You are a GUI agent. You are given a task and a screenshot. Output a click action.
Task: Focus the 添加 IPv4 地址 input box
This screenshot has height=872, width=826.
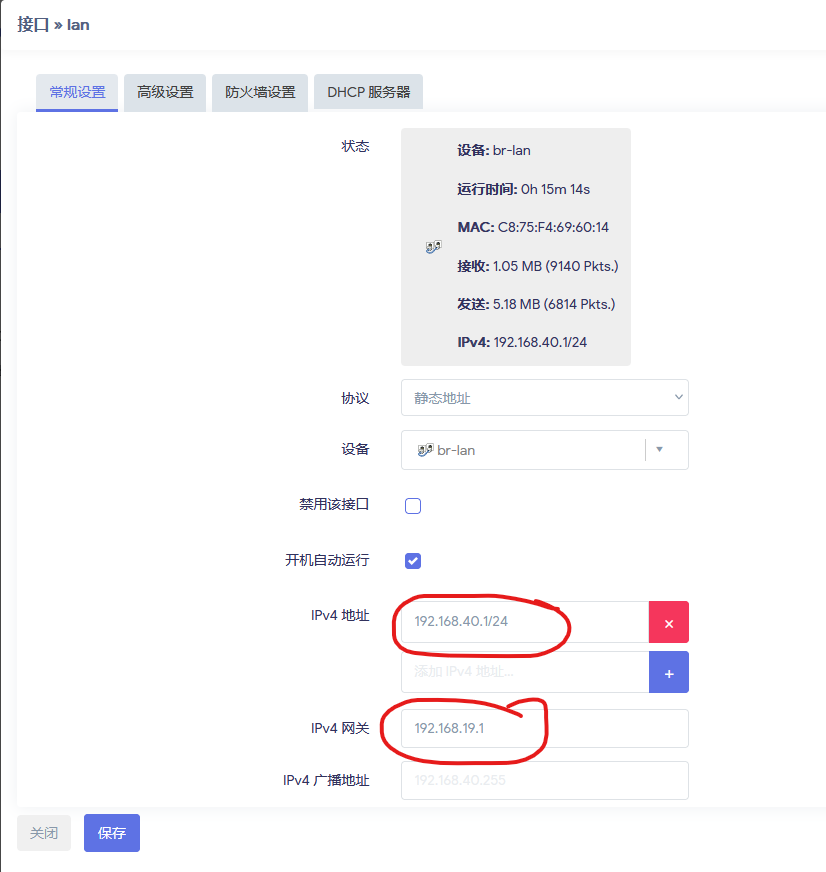coord(524,672)
